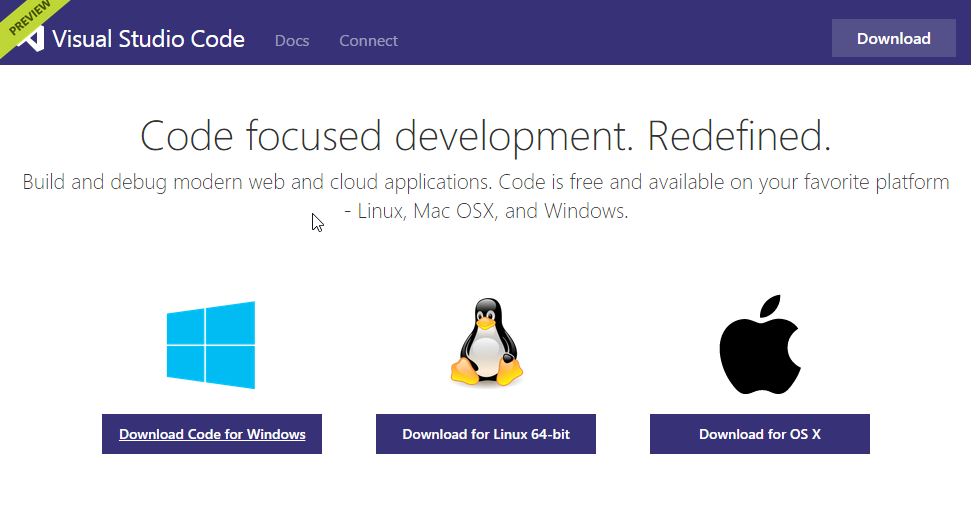The image size is (971, 525).
Task: Download Code for Windows
Action: coord(212,434)
